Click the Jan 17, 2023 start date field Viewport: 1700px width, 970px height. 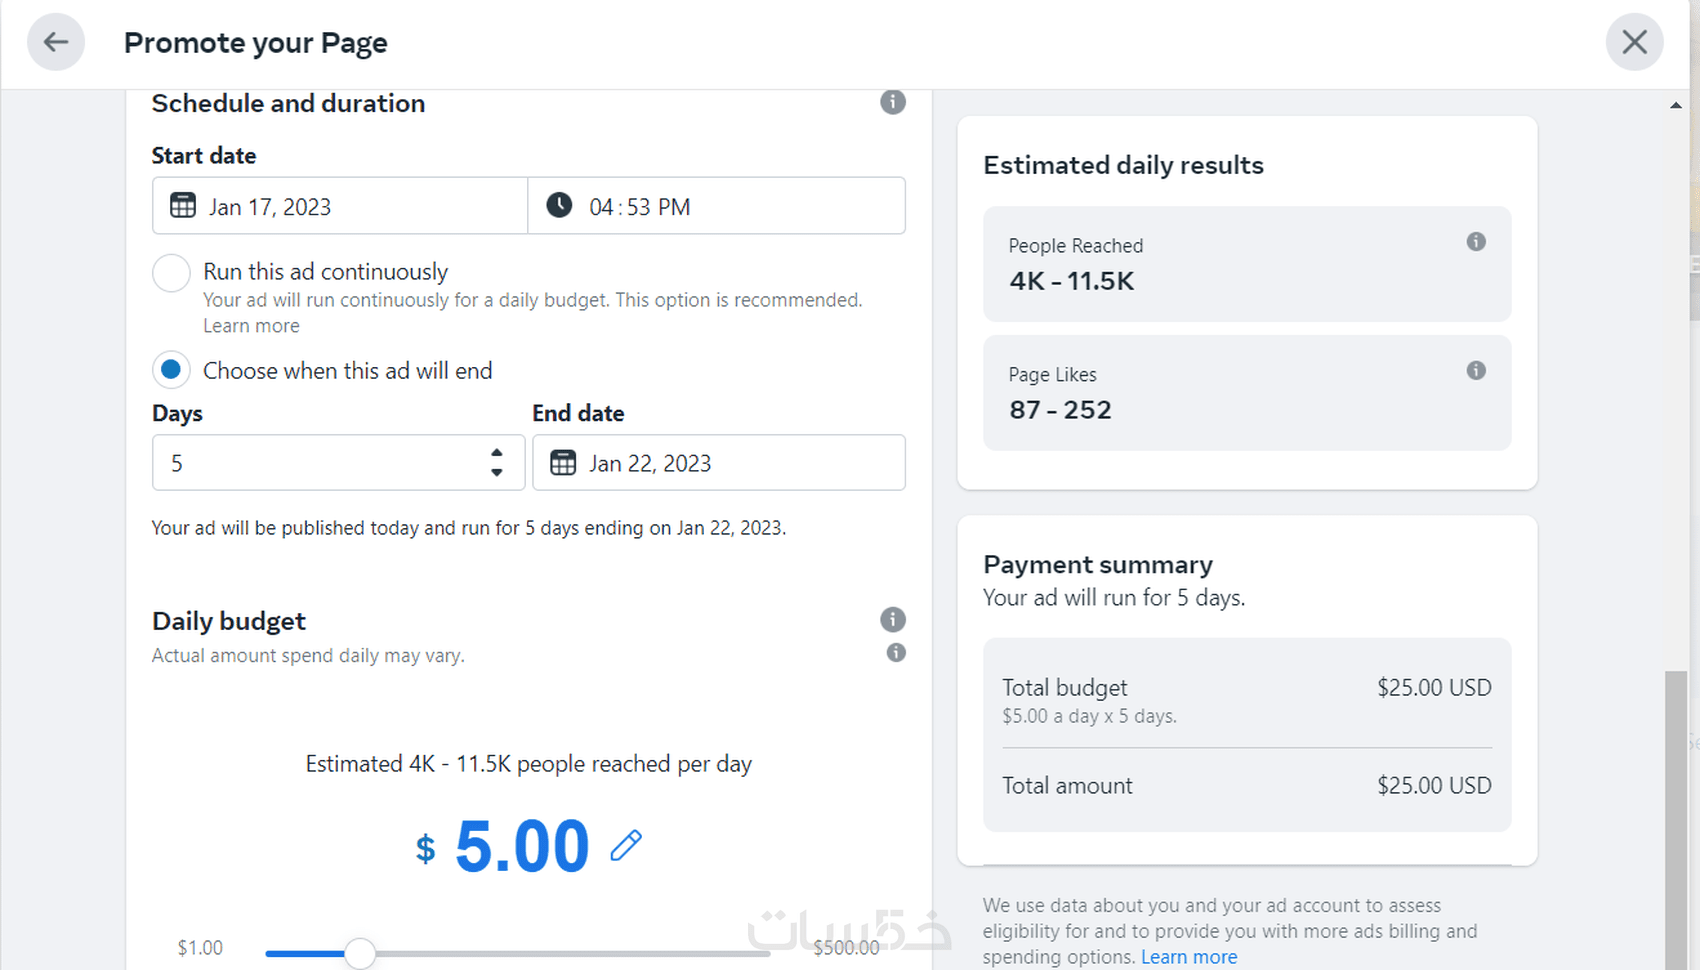tap(340, 206)
